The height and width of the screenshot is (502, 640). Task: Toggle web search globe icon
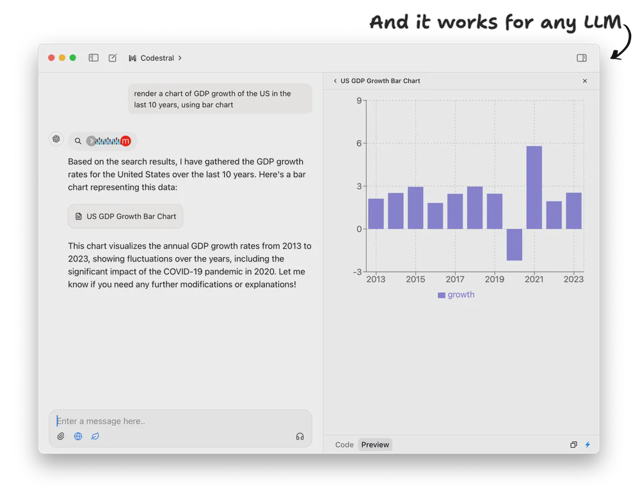[x=78, y=436]
